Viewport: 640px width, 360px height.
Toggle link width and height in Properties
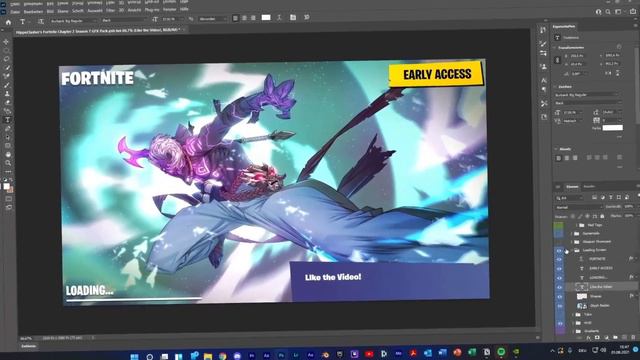558,60
